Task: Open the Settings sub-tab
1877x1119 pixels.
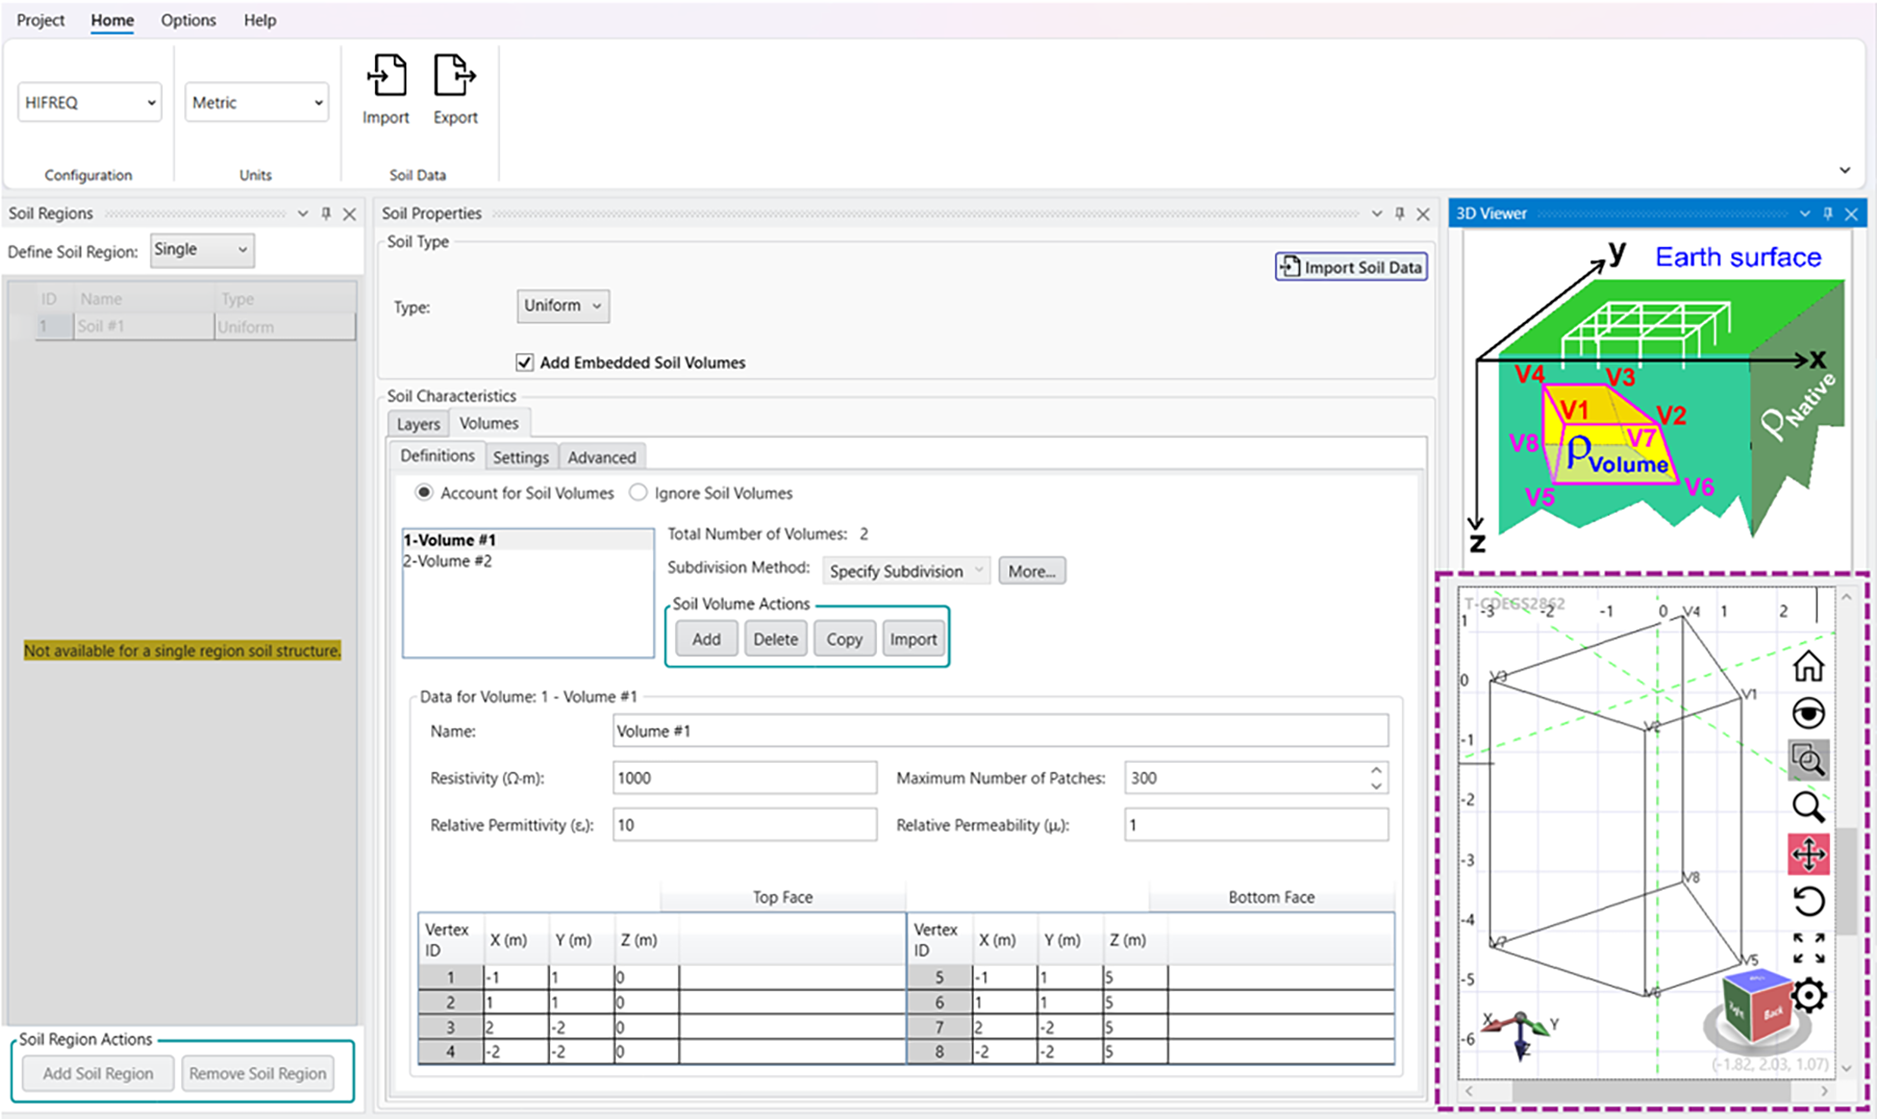Action: [x=521, y=457]
